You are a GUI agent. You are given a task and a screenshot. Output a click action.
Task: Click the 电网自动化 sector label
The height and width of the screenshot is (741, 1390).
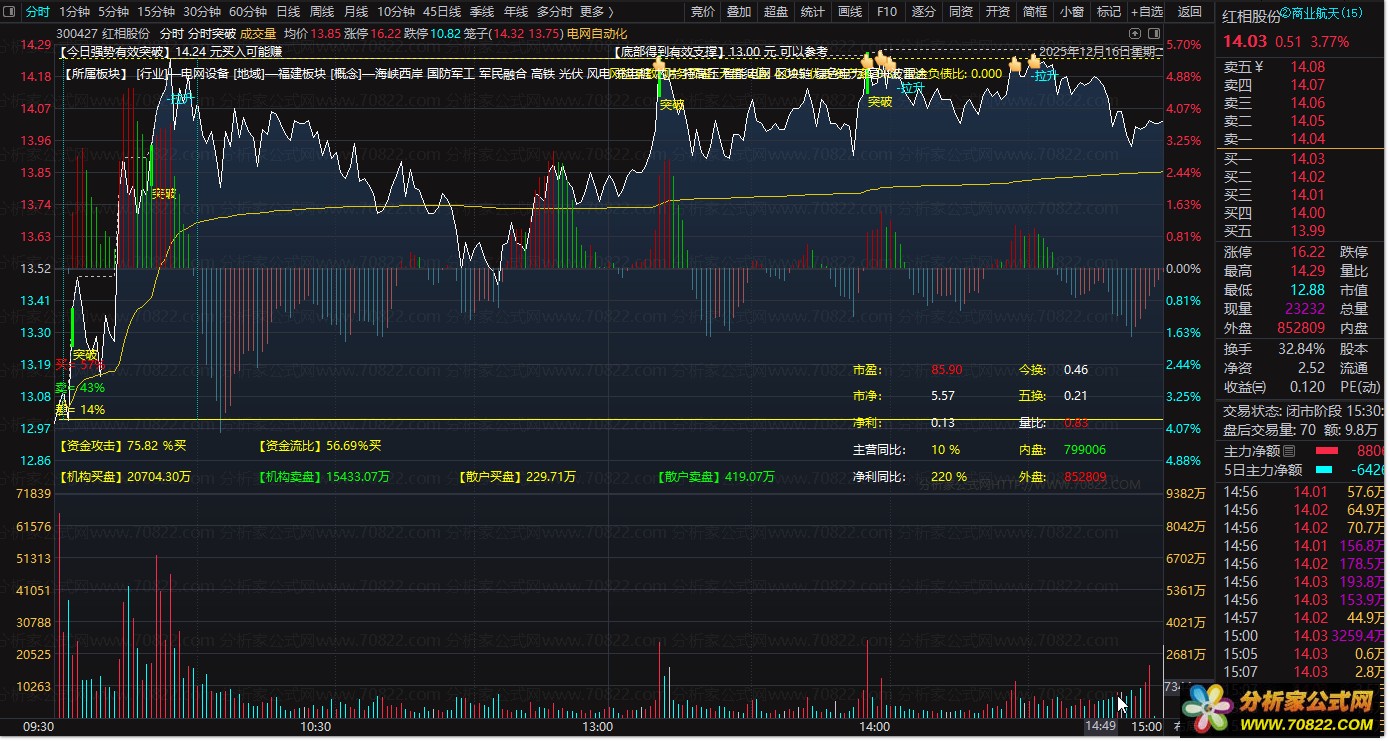point(597,34)
